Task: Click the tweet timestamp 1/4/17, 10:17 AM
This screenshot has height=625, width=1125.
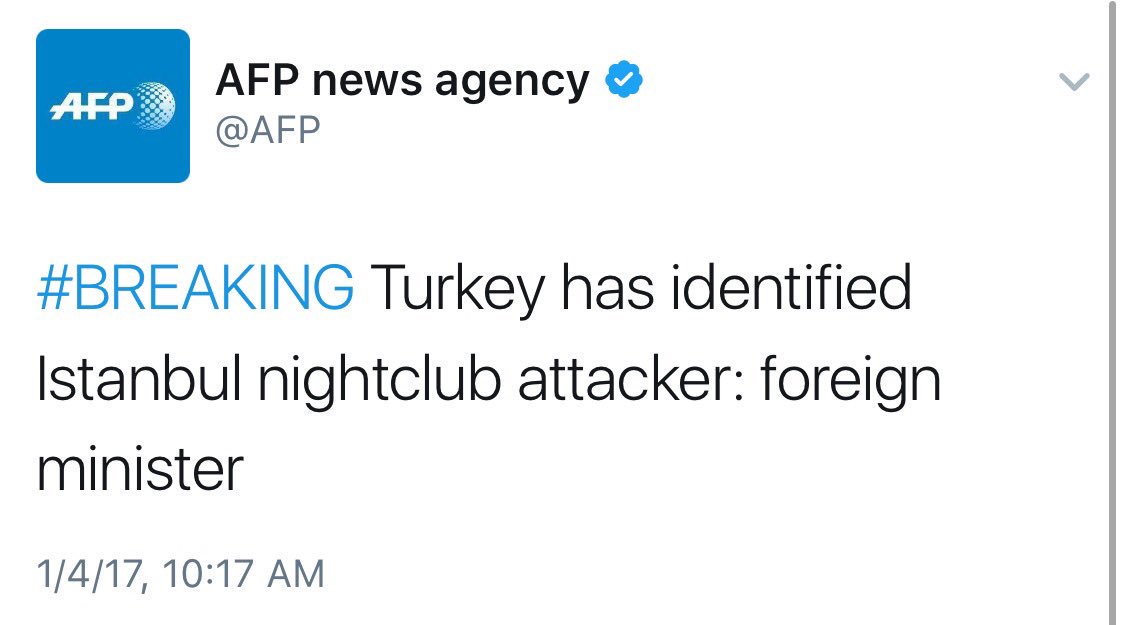Action: point(181,574)
